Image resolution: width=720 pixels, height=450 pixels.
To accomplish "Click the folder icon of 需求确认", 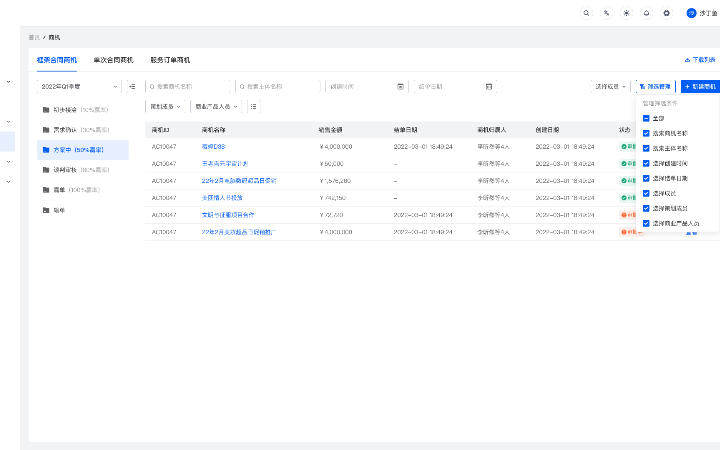I will (x=46, y=130).
